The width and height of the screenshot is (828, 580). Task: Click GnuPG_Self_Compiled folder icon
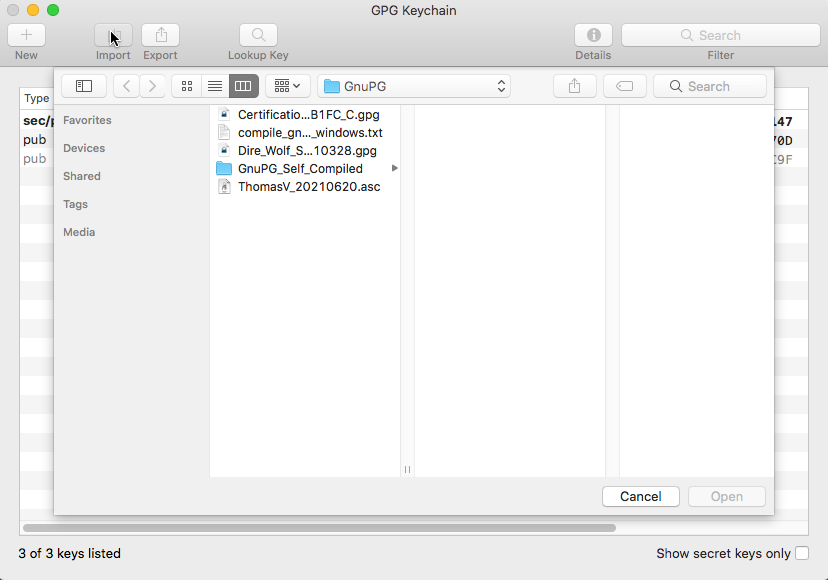(224, 169)
